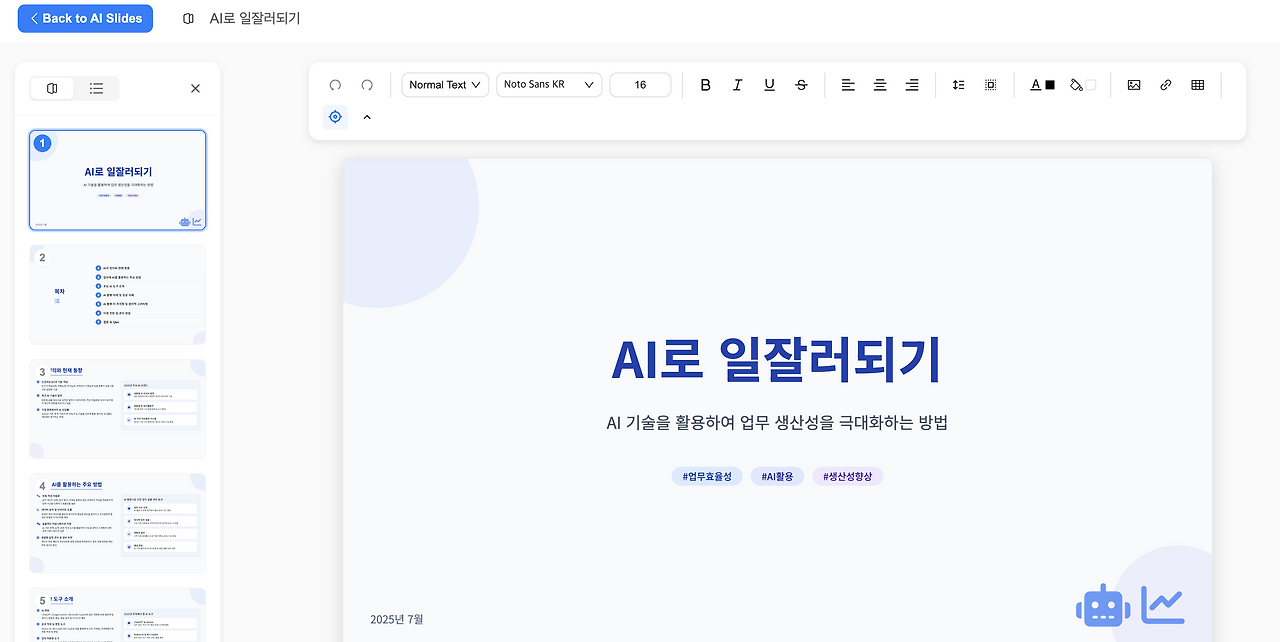
Task: Redo the last undone change
Action: point(366,85)
